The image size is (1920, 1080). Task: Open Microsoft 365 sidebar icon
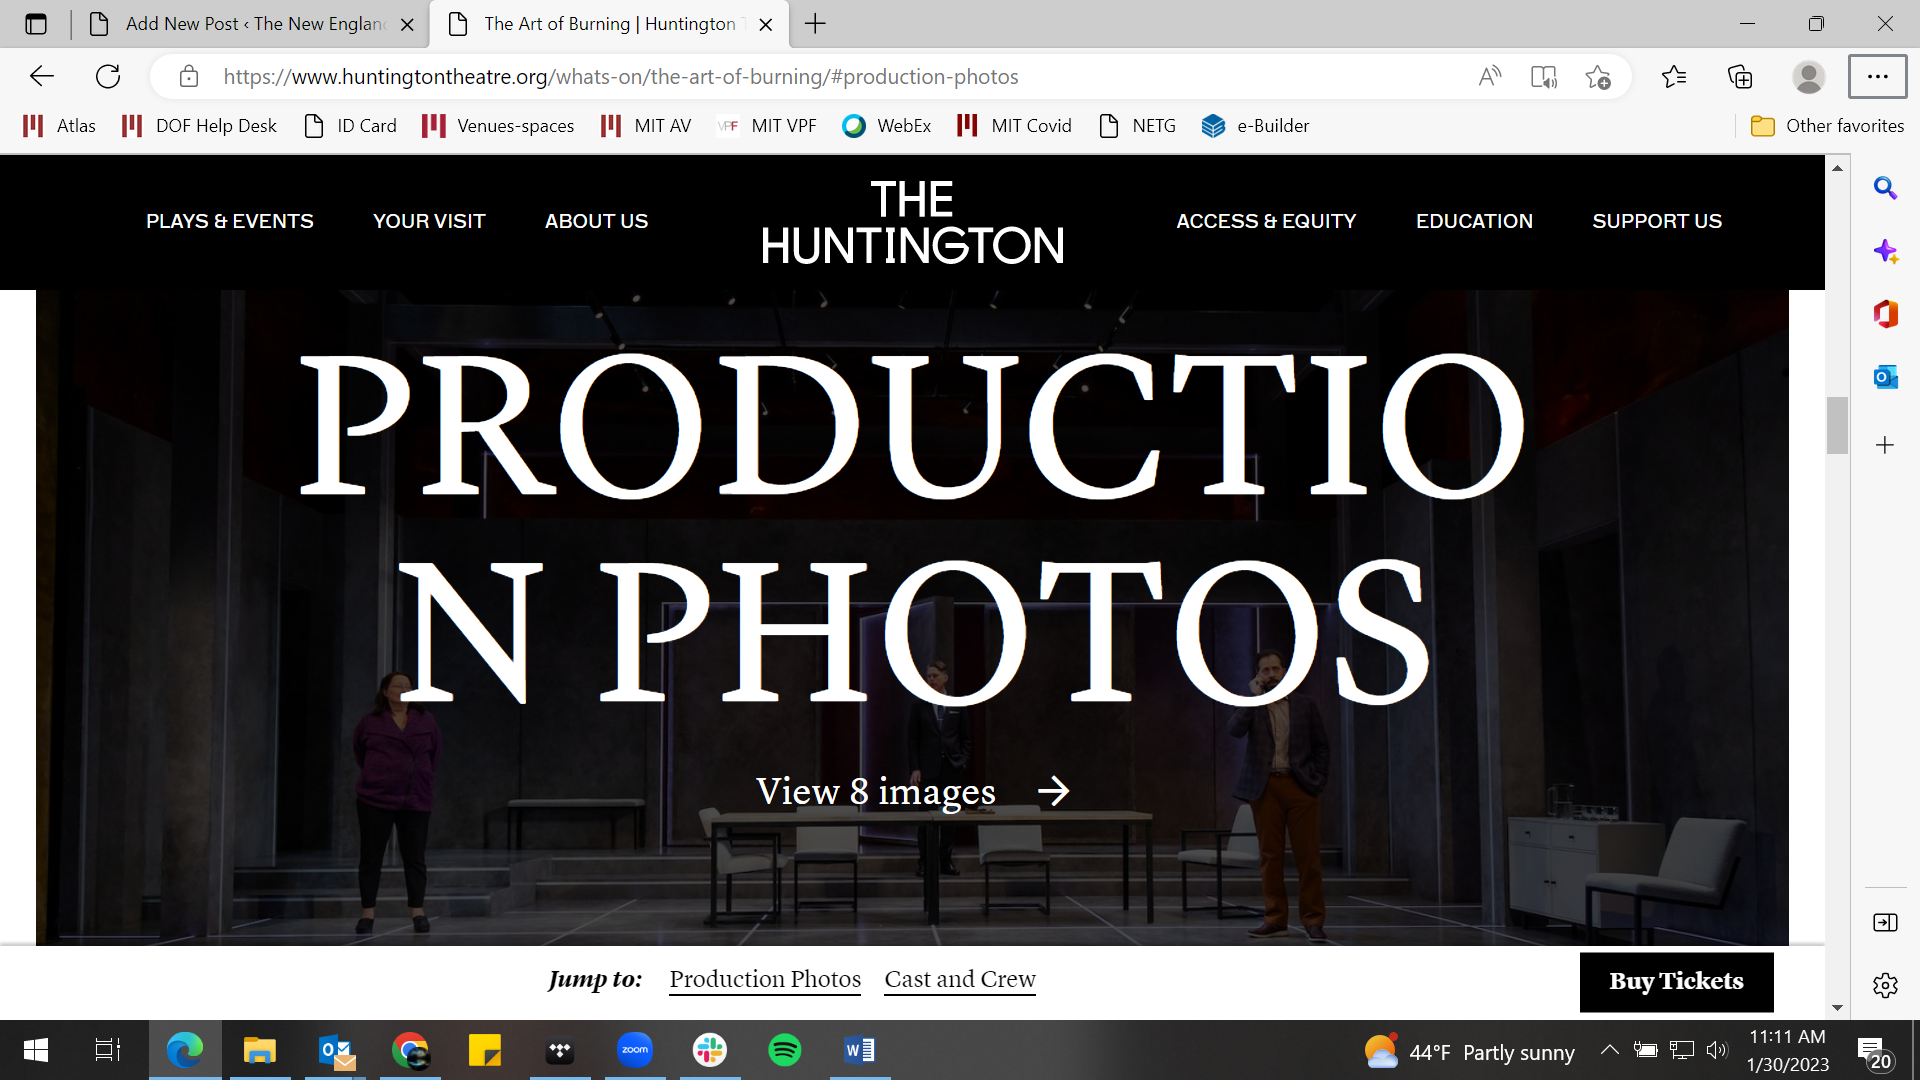coord(1885,314)
